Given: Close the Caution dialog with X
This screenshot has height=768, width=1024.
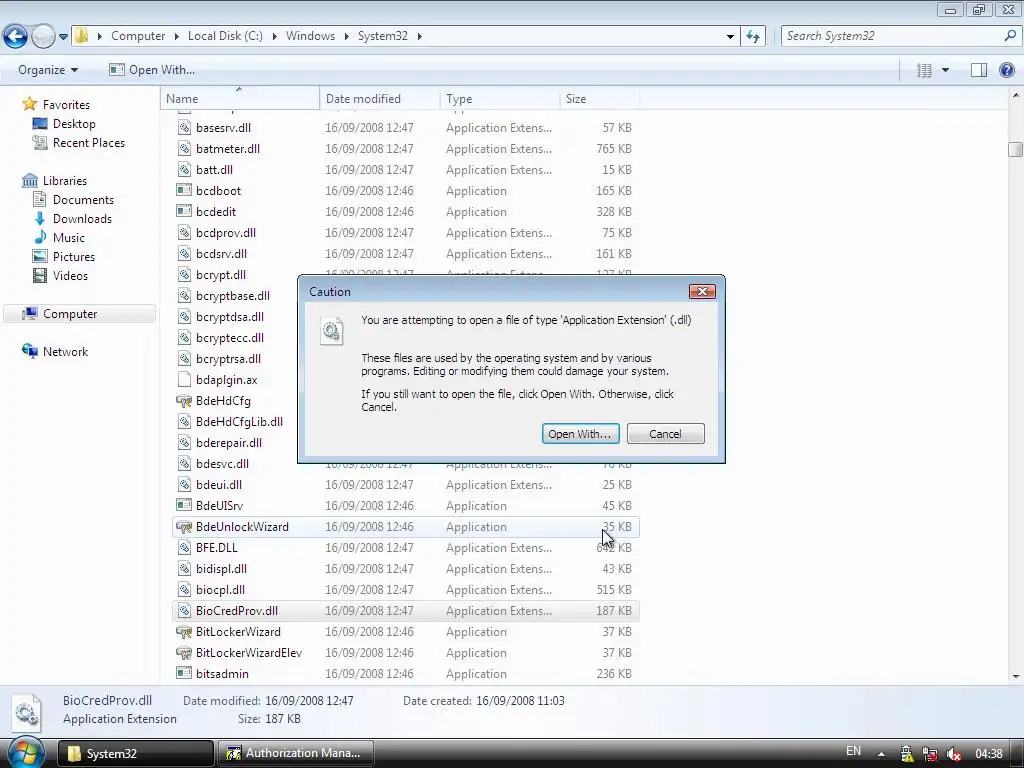Looking at the screenshot, I should [702, 291].
